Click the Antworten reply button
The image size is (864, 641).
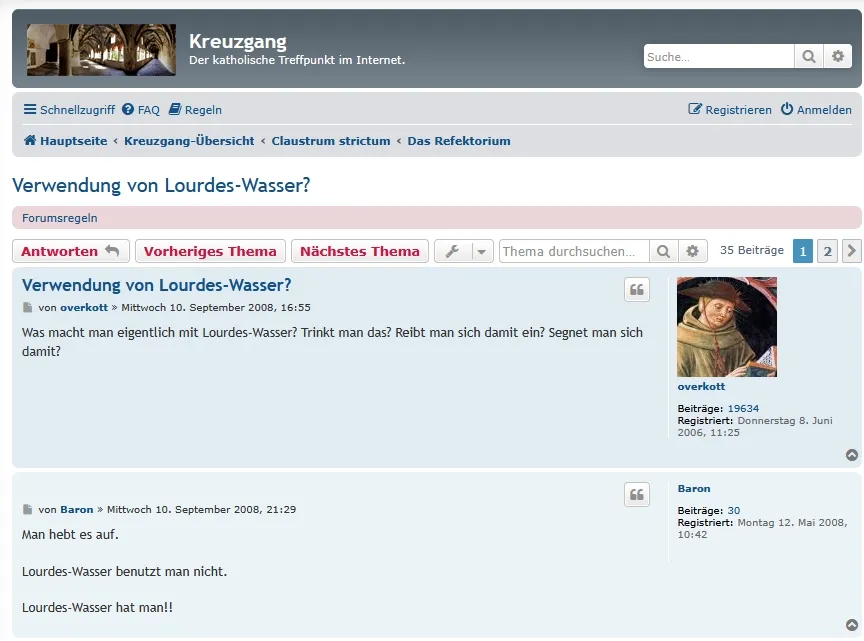tap(70, 251)
